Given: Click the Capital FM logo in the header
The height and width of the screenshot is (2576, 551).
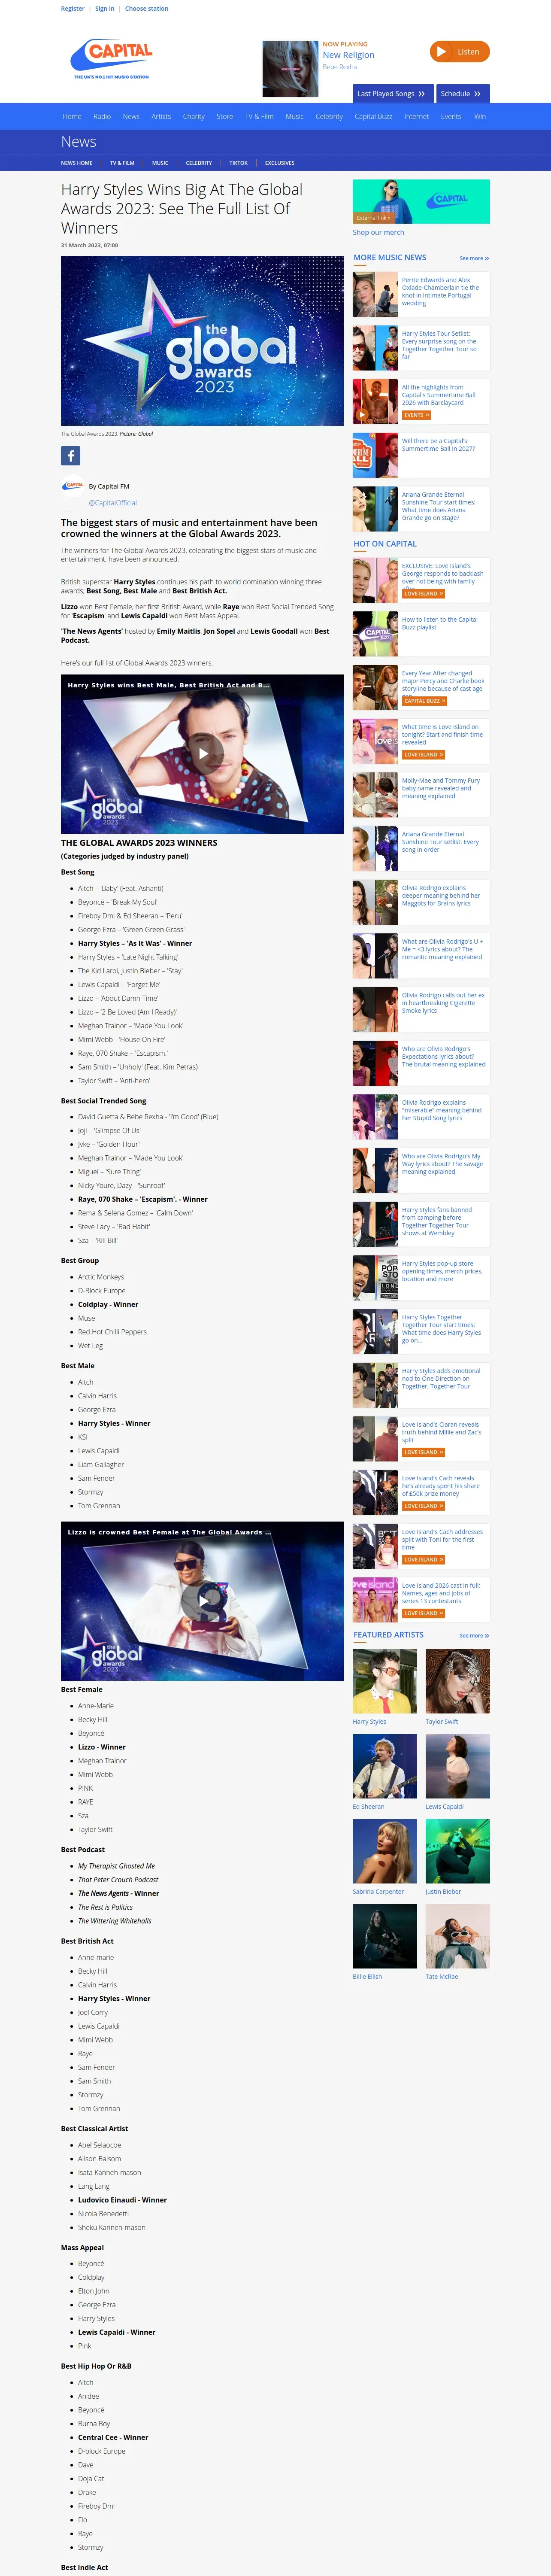Looking at the screenshot, I should 112,59.
